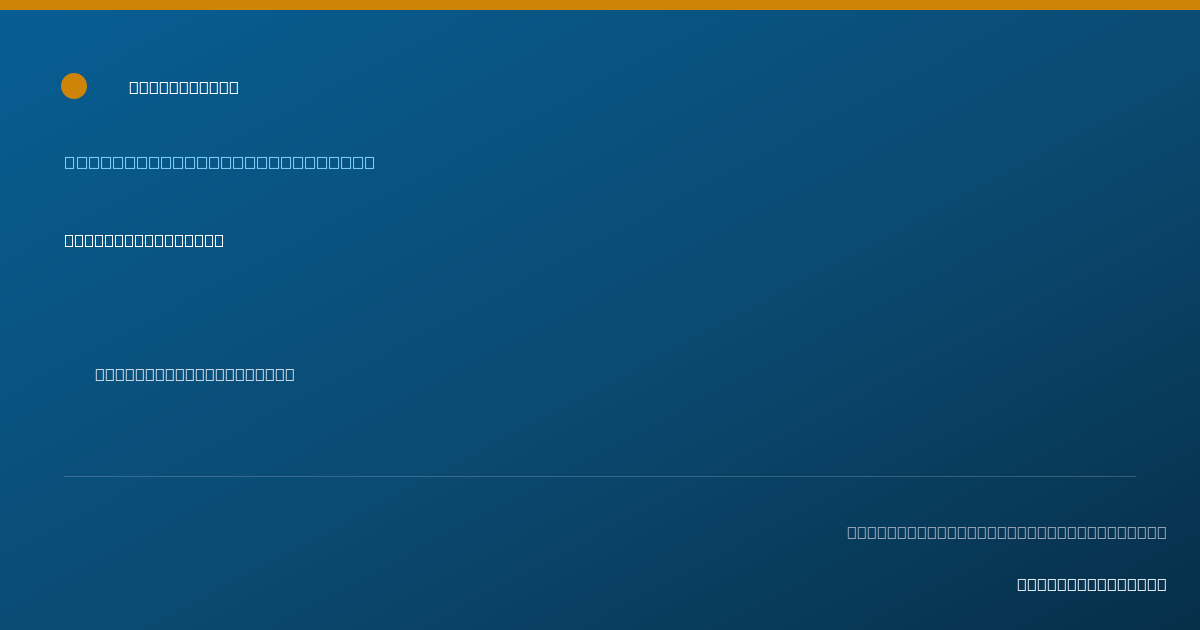Click the orange circle logo icon
1200x630 pixels.
(74, 86)
